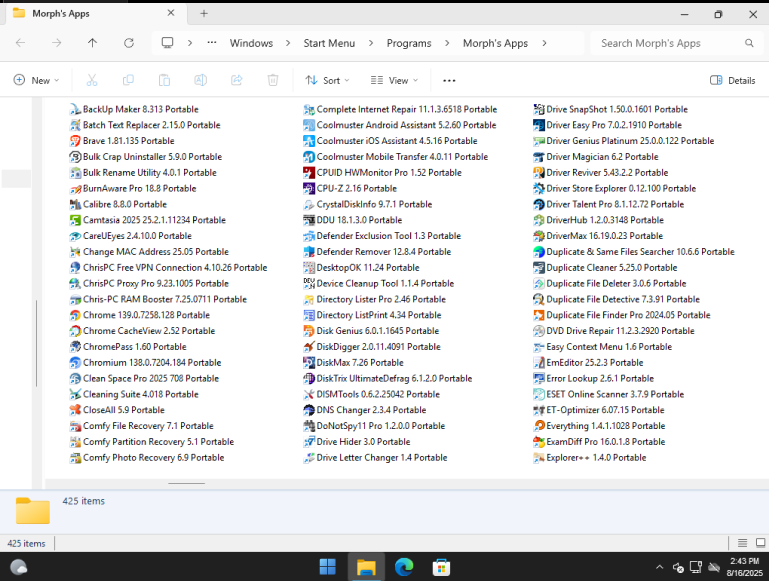The width and height of the screenshot is (769, 581).
Task: Open the See more toolbar options
Action: (449, 80)
